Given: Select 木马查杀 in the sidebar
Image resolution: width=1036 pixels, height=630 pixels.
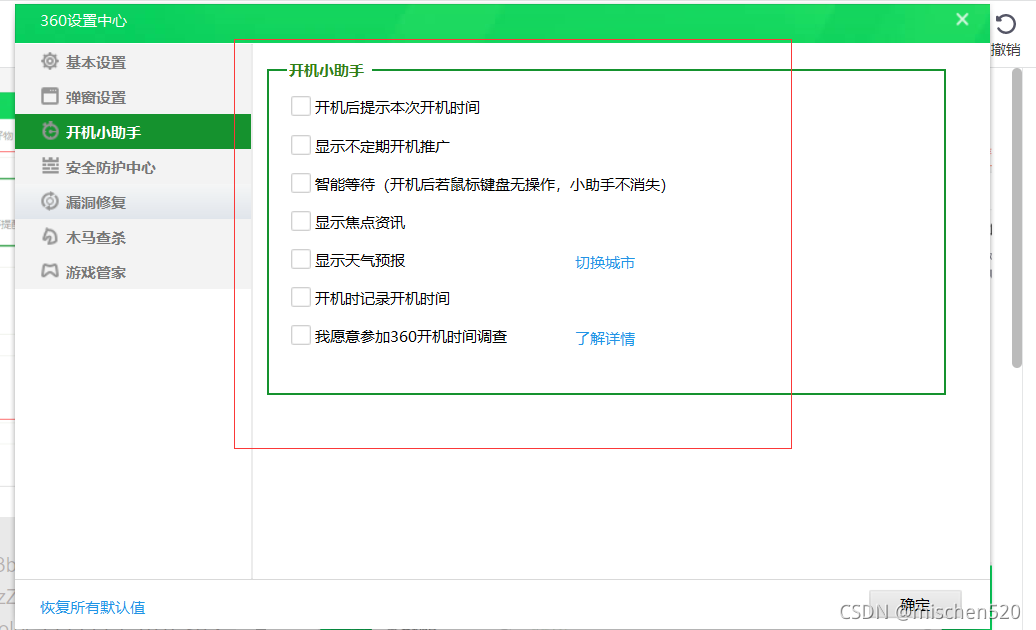Looking at the screenshot, I should click(x=133, y=237).
